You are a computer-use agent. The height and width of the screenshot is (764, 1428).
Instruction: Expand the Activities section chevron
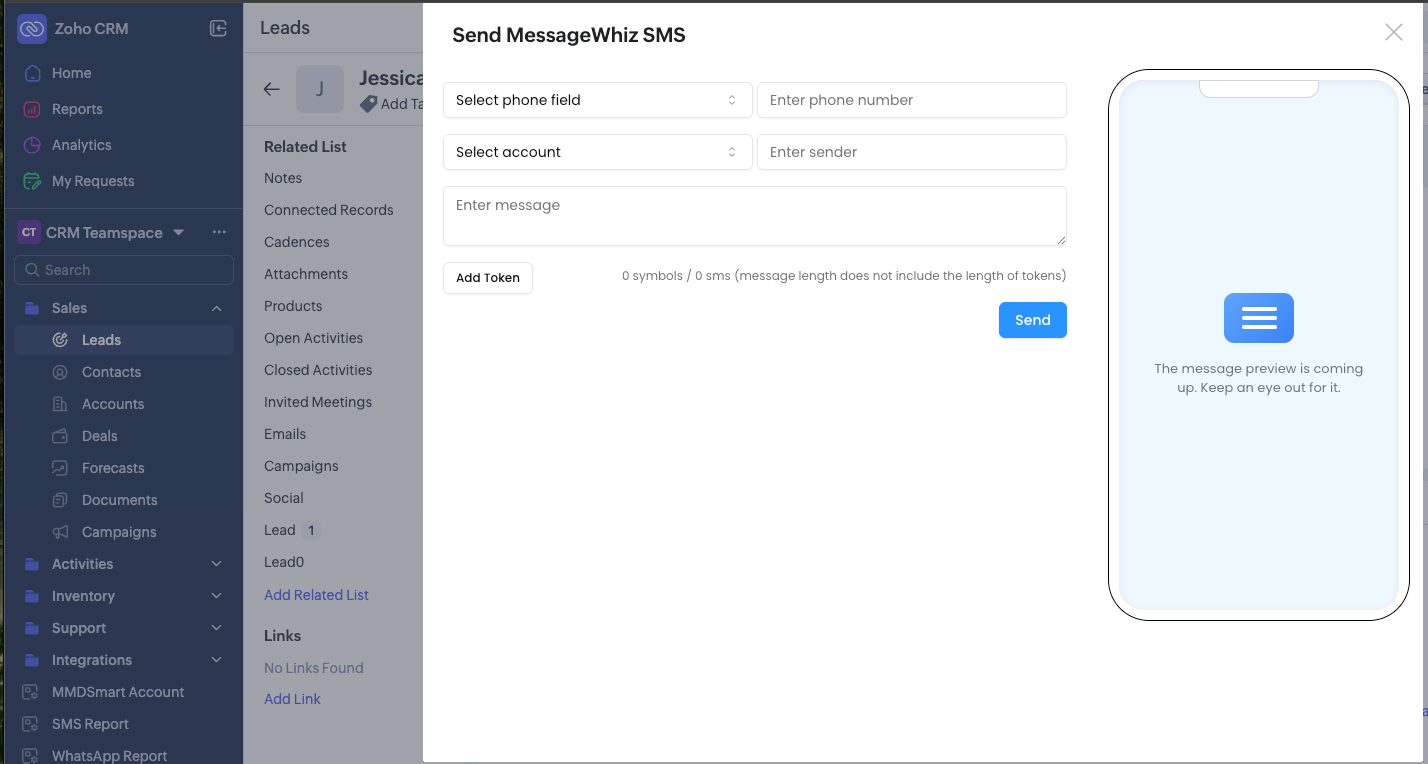coord(217,564)
